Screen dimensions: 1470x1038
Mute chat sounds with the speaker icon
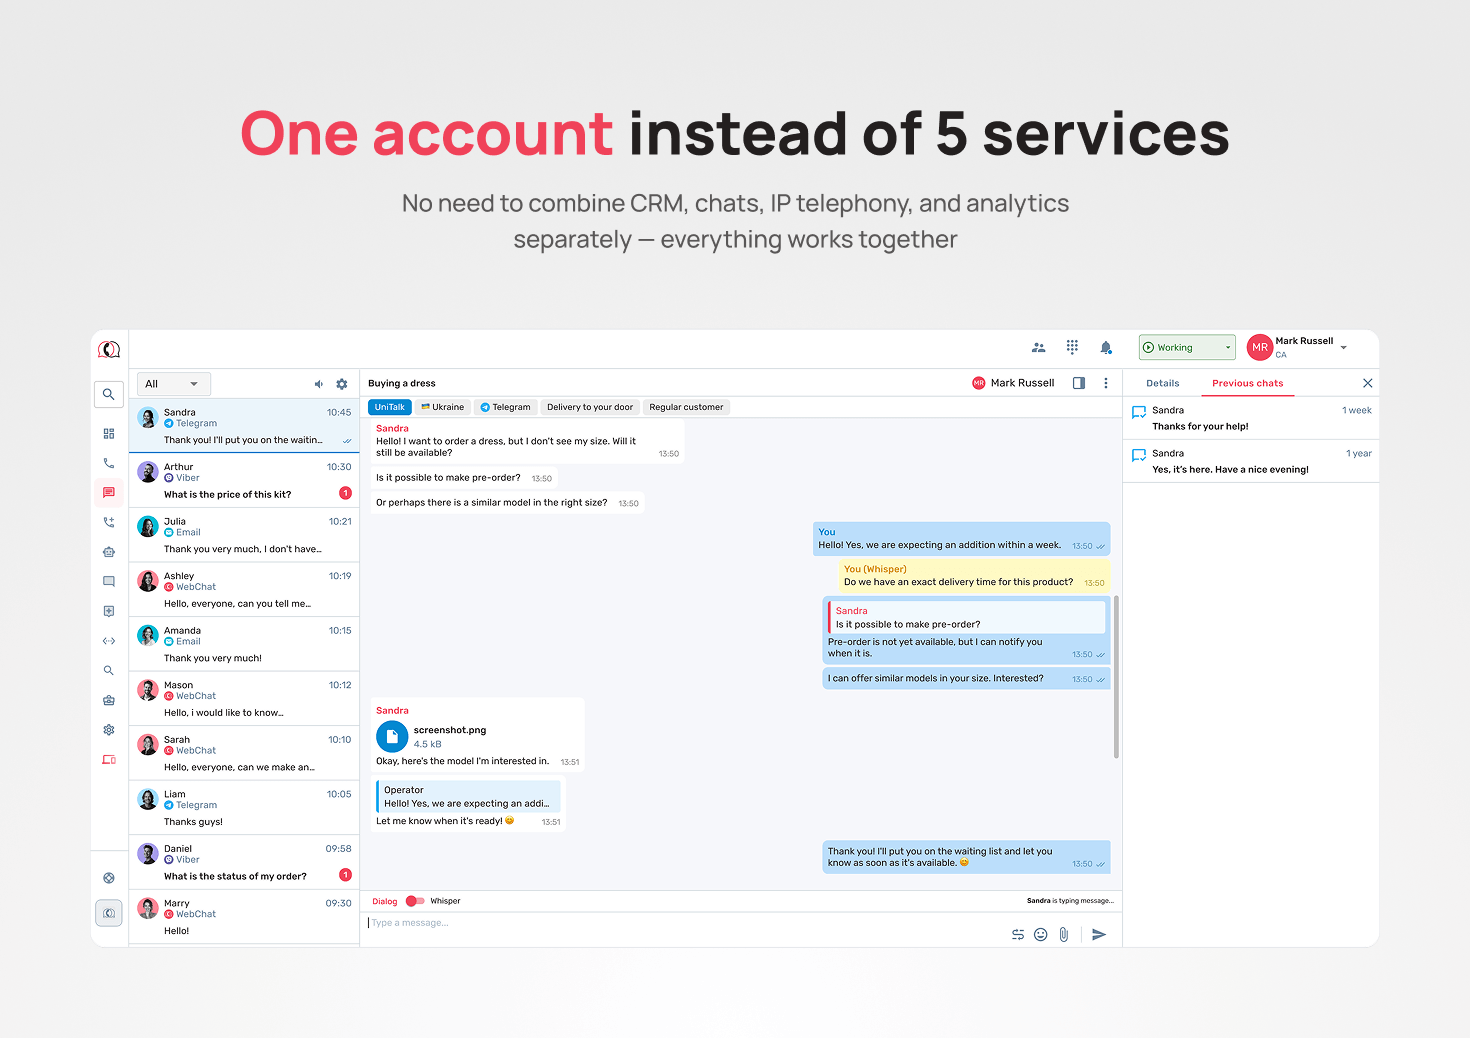[319, 384]
